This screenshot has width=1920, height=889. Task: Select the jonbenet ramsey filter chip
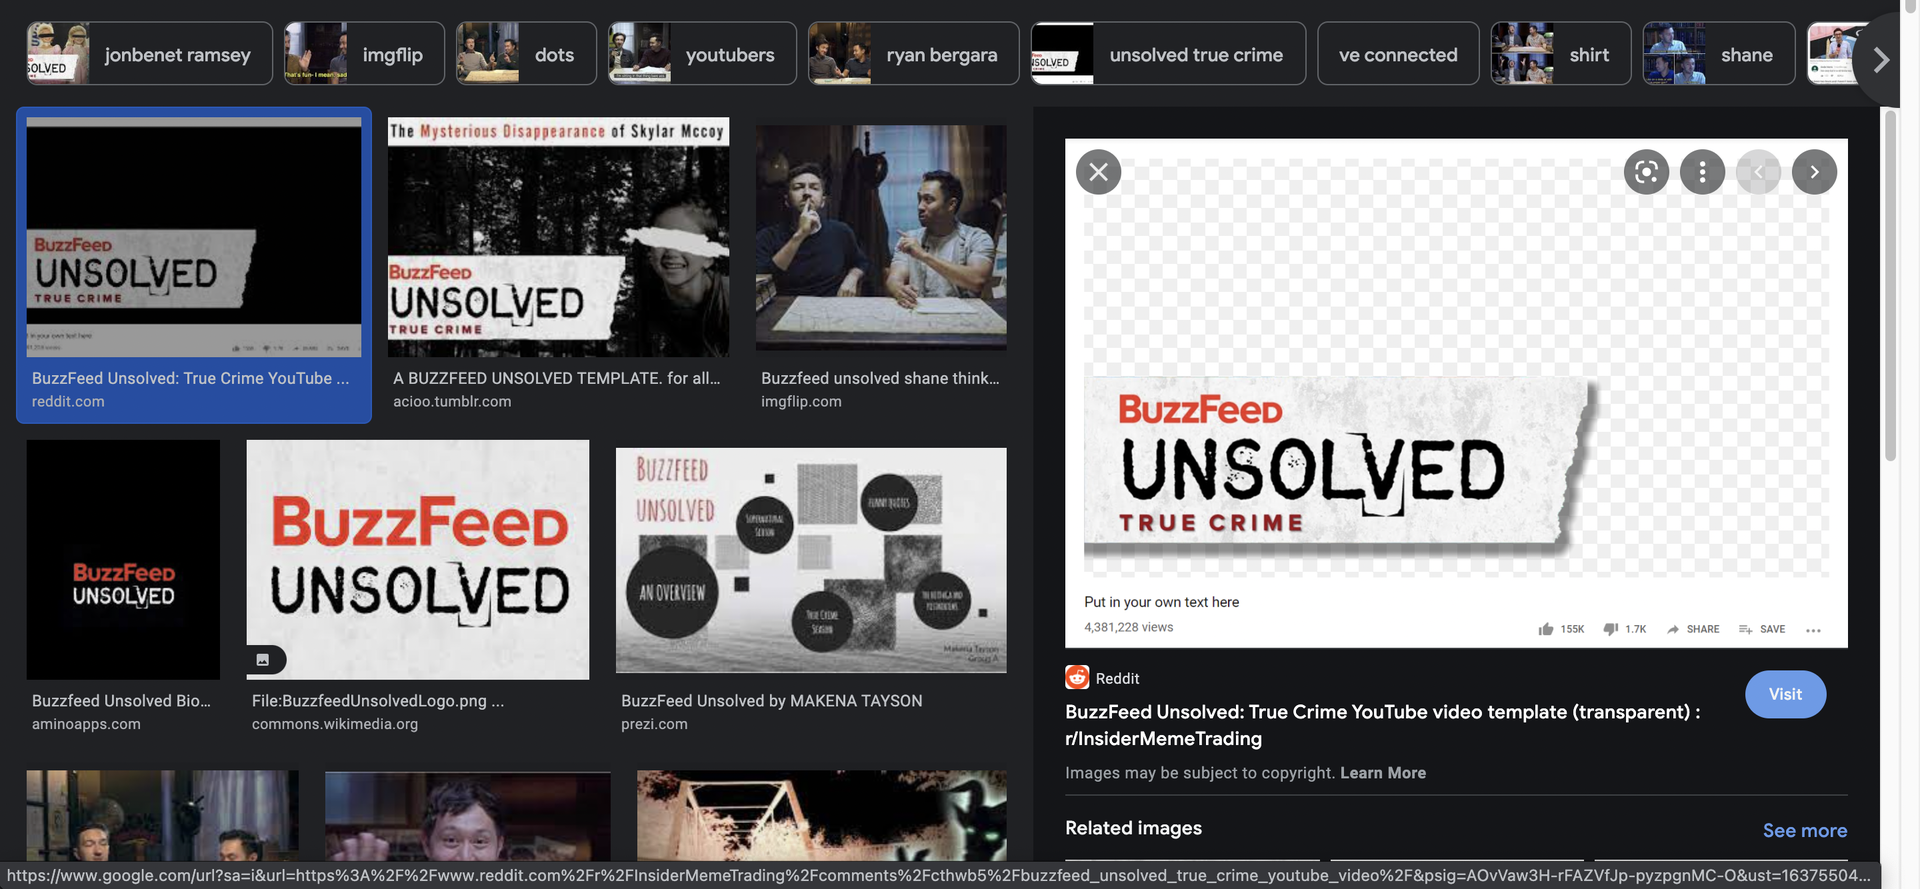click(149, 54)
